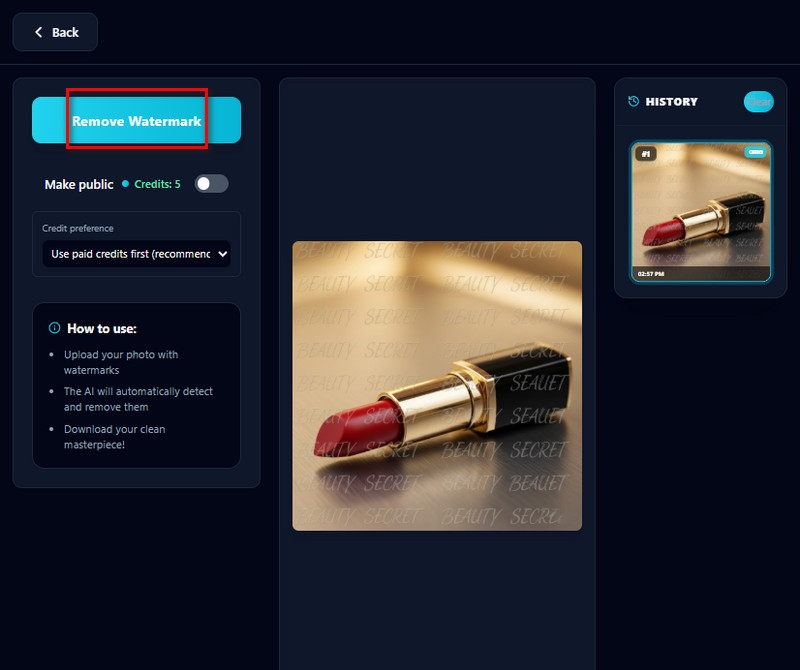The width and height of the screenshot is (800, 670).
Task: Toggle the Make public switch
Action: [211, 184]
